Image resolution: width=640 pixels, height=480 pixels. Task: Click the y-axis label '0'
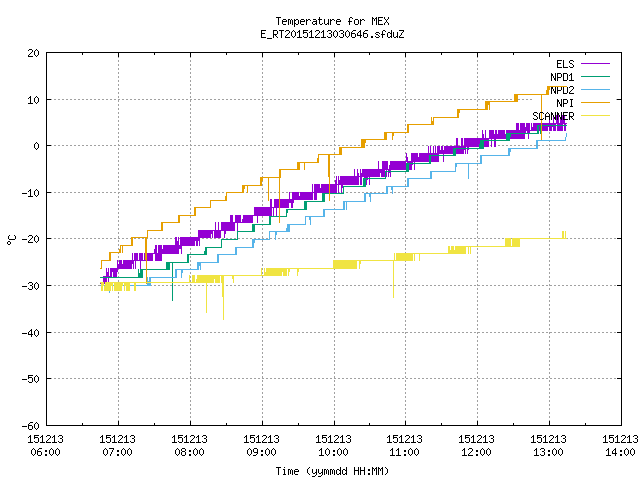[x=36, y=146]
